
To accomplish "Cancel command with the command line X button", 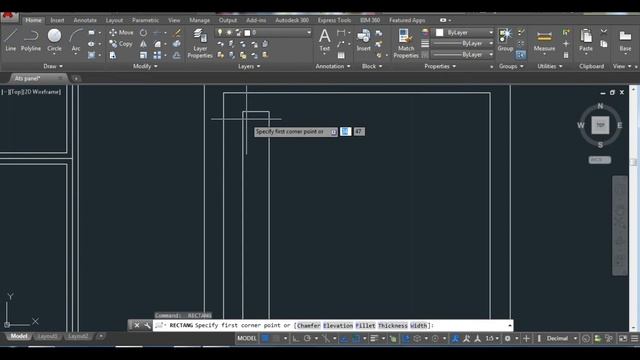I will [137, 325].
